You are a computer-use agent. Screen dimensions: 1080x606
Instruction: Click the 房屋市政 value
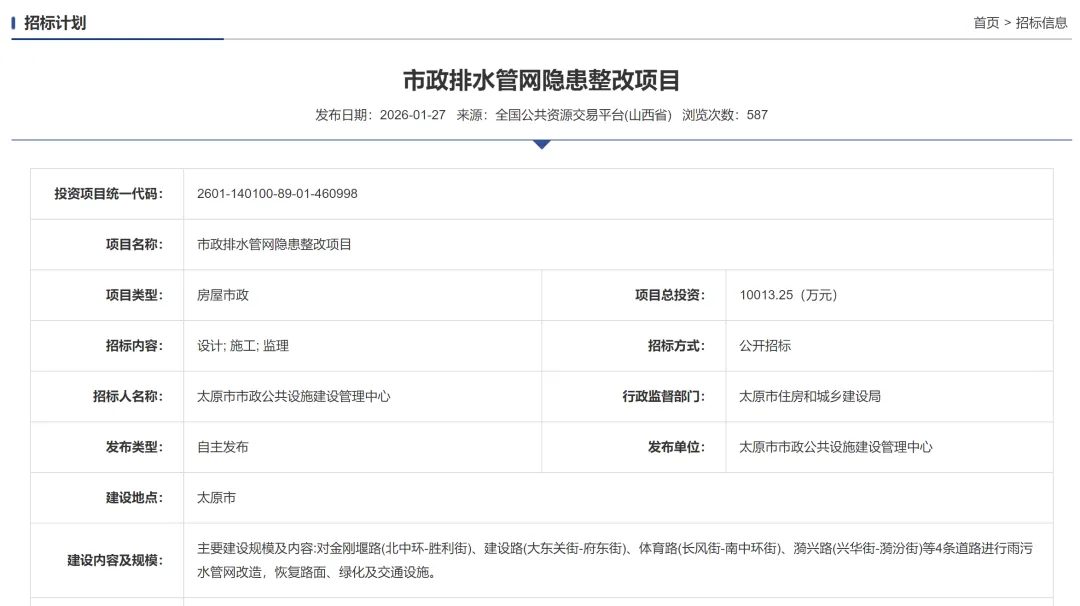[222, 295]
